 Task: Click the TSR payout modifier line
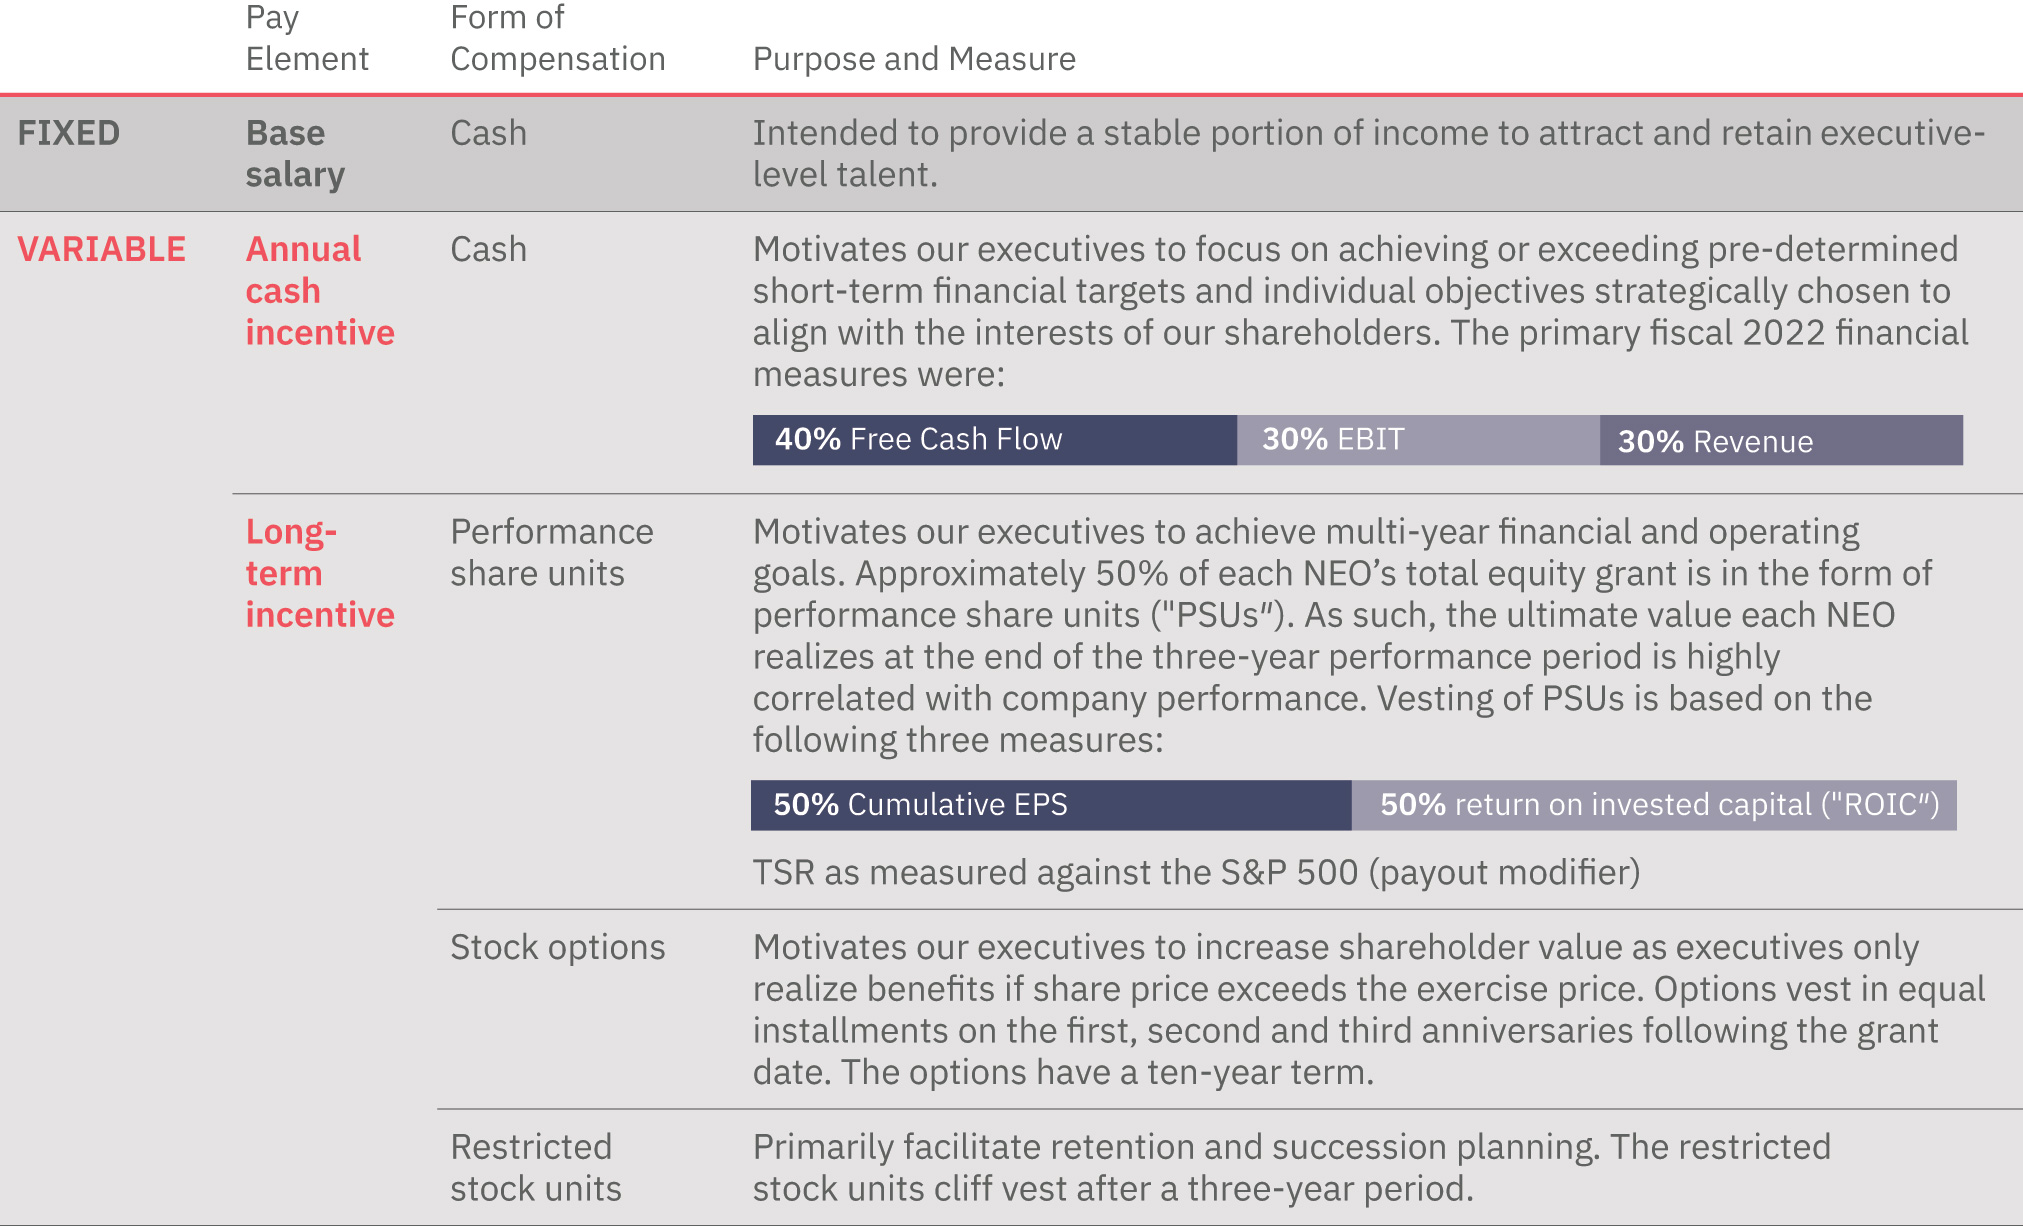(x=1196, y=872)
